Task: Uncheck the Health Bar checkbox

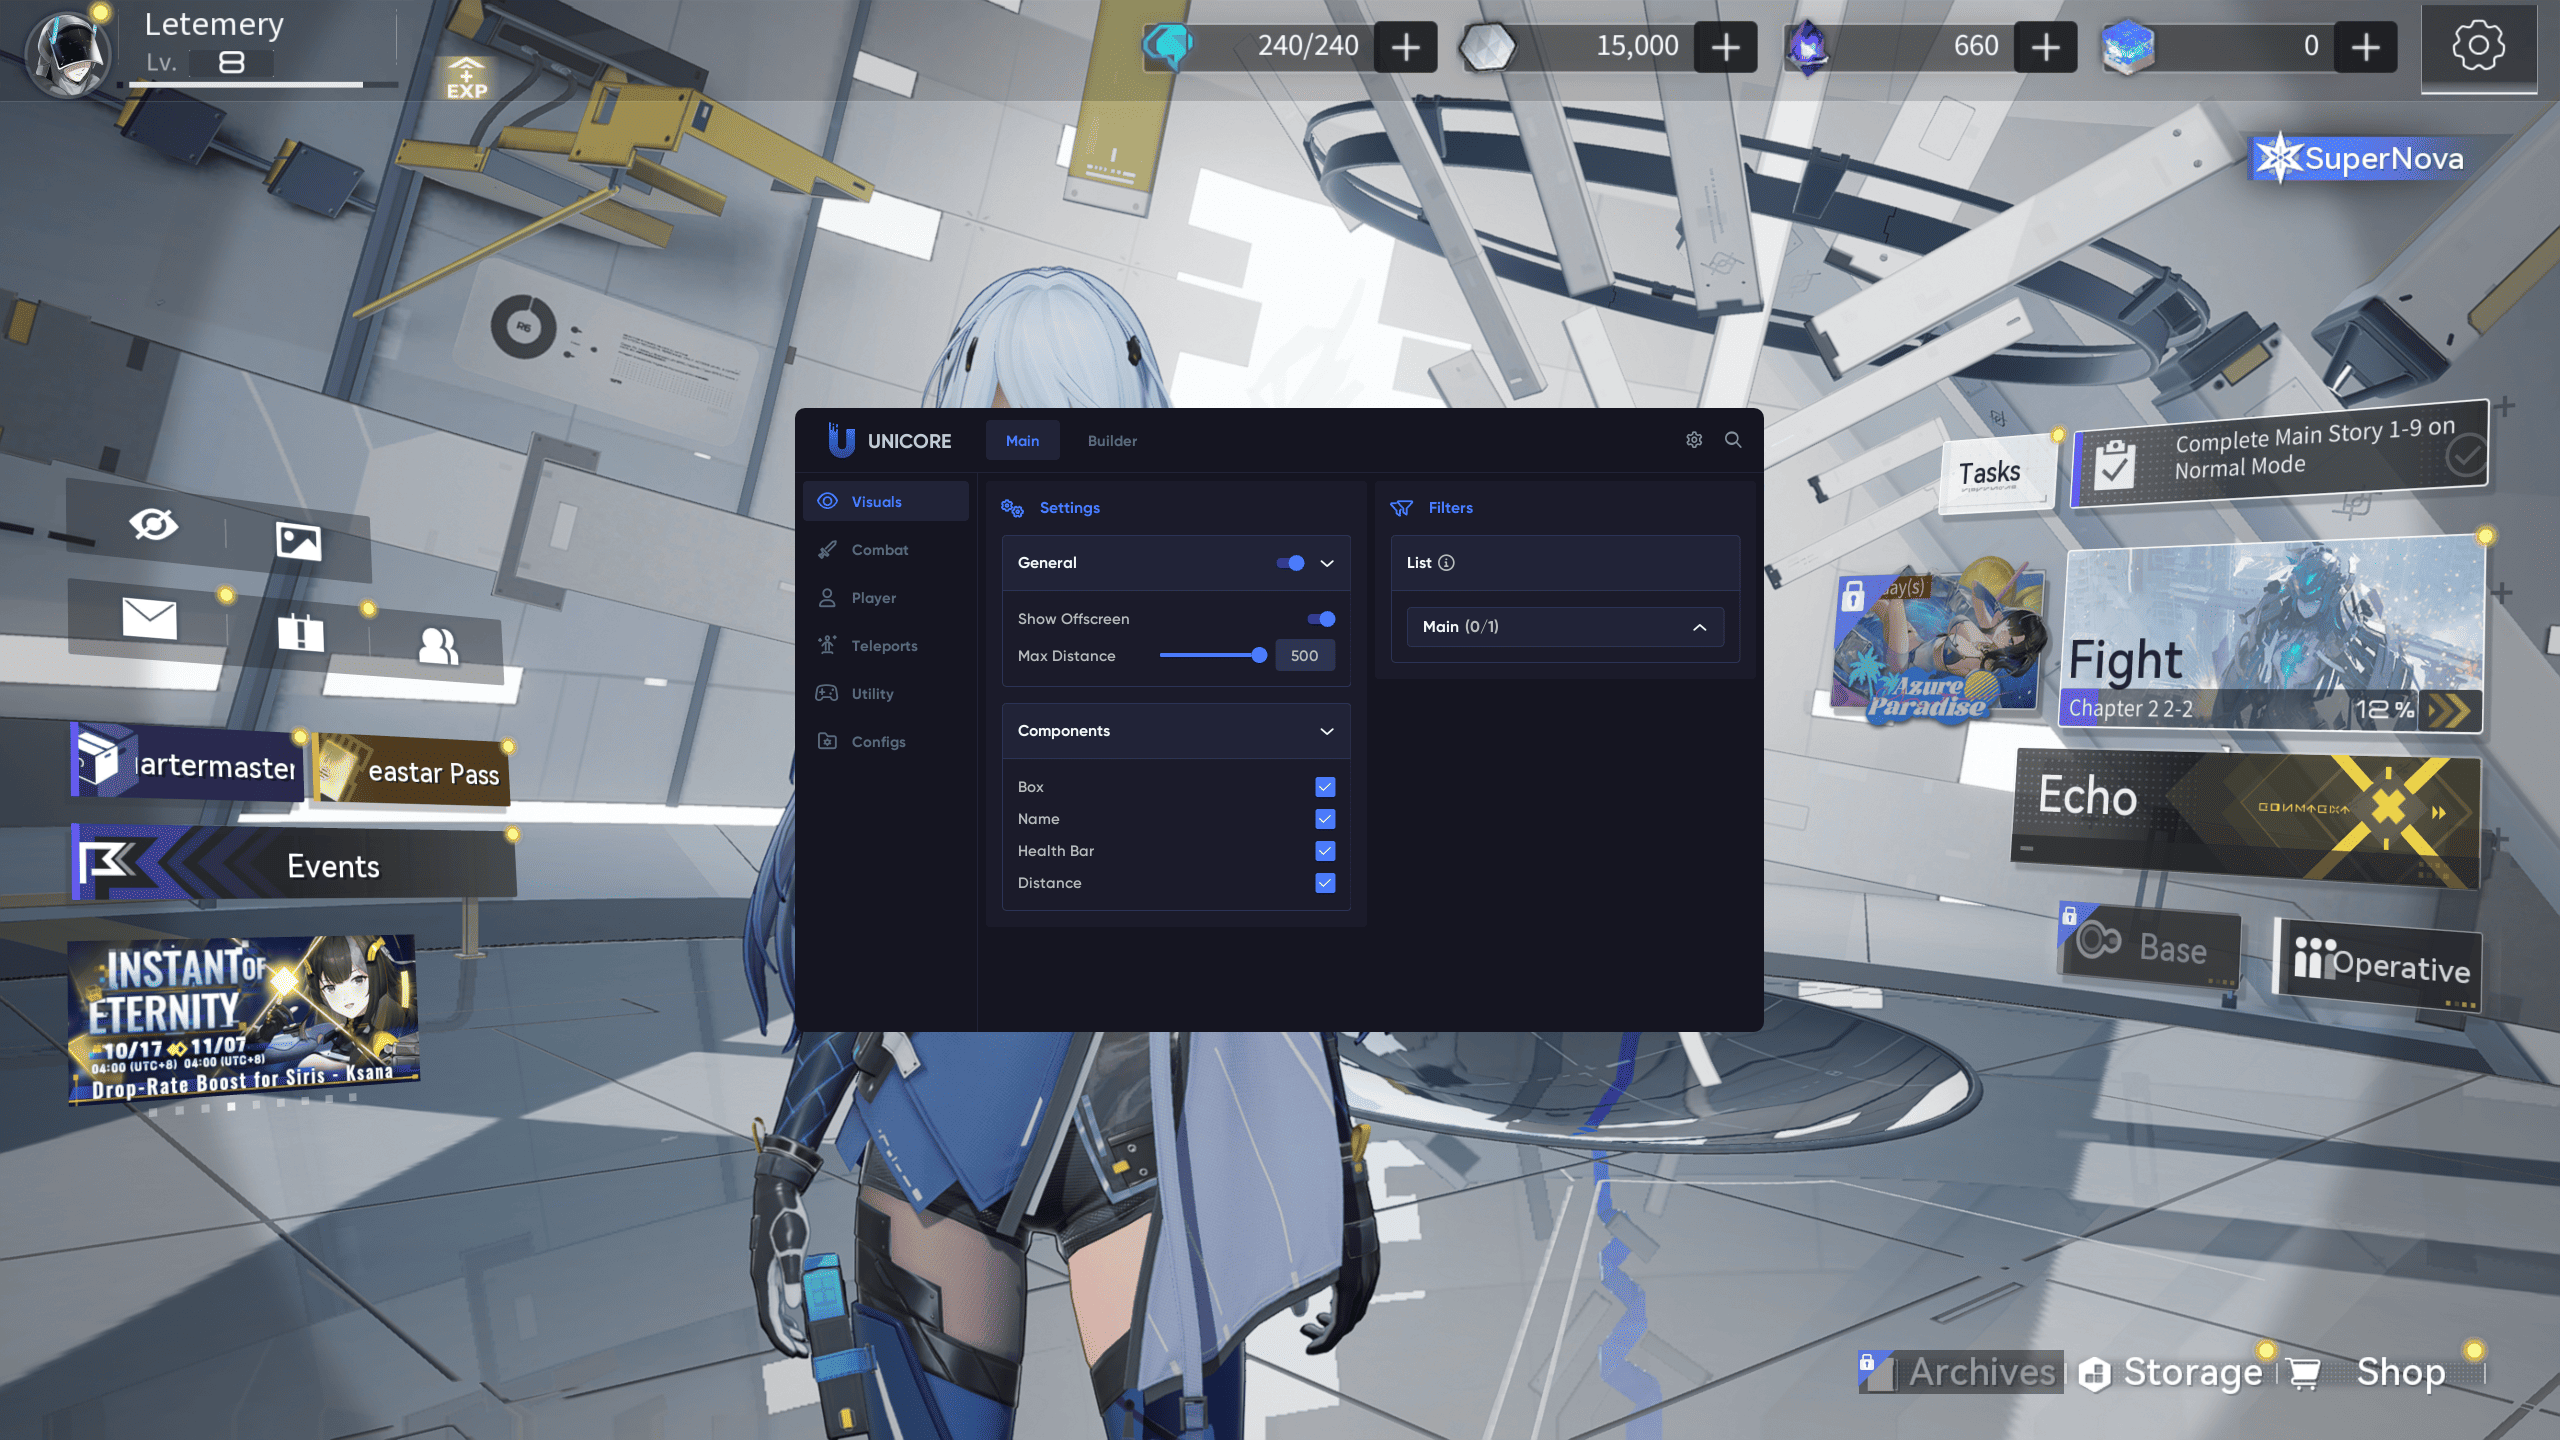Action: tap(1325, 851)
